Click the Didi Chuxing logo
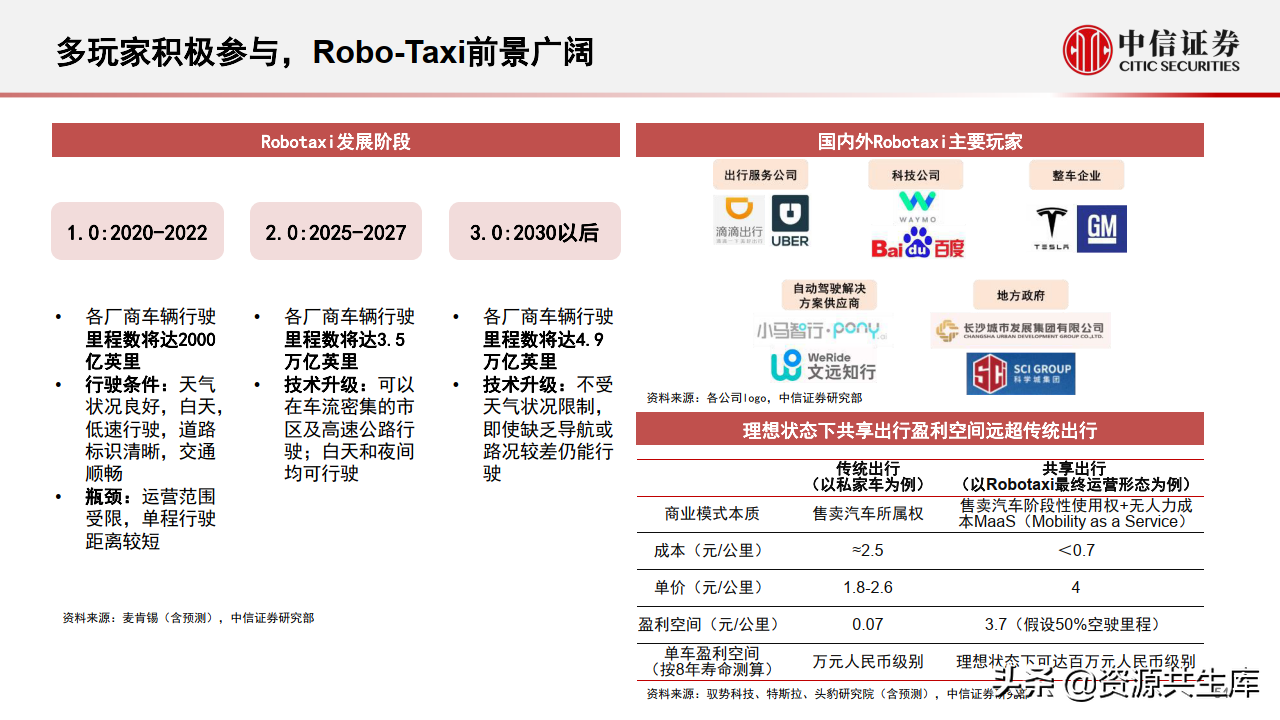 click(739, 220)
